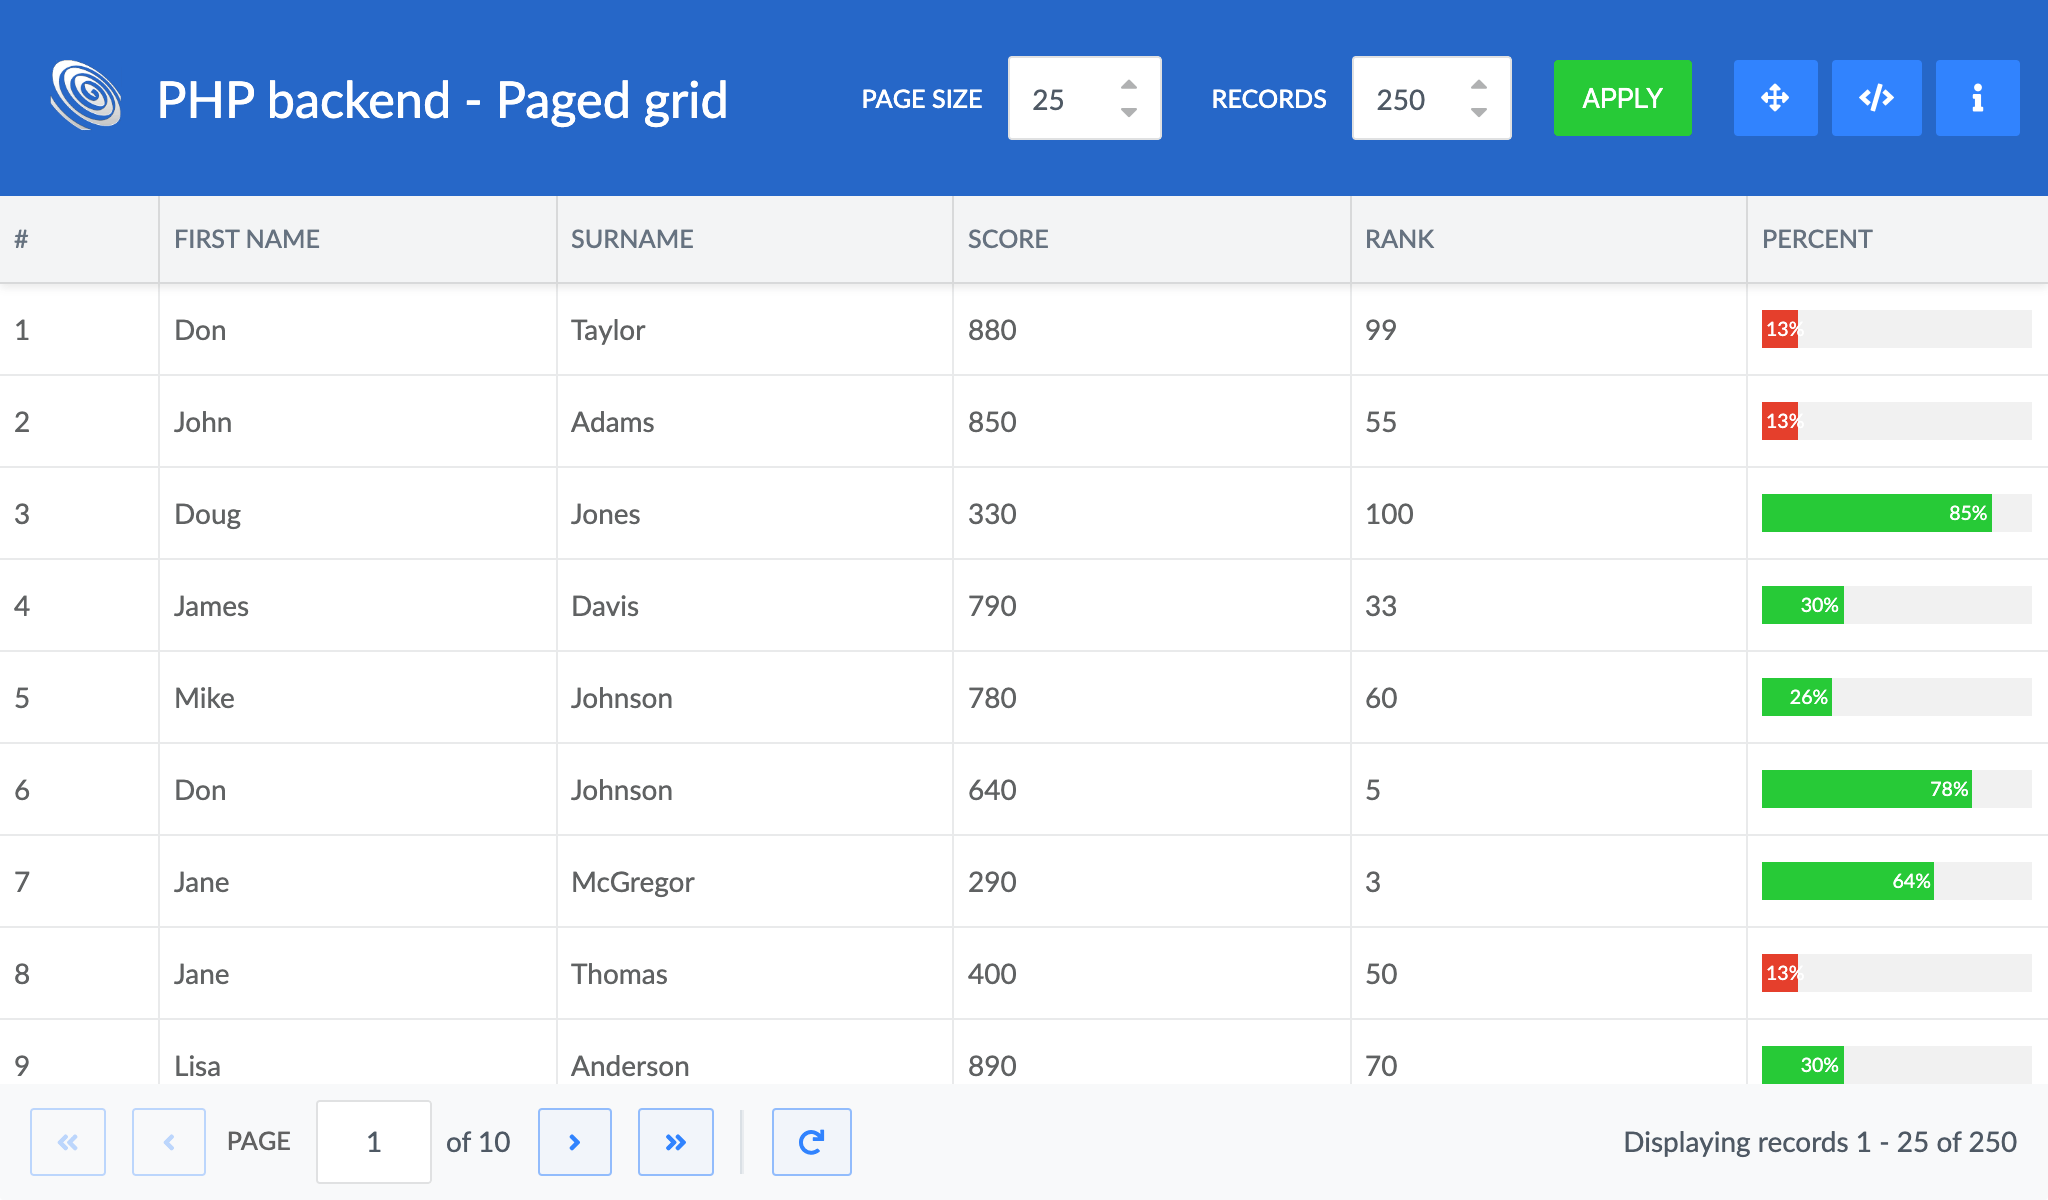Decrease RECORDS value with the down arrow
Screen dimensions: 2048x1200
(1478, 112)
